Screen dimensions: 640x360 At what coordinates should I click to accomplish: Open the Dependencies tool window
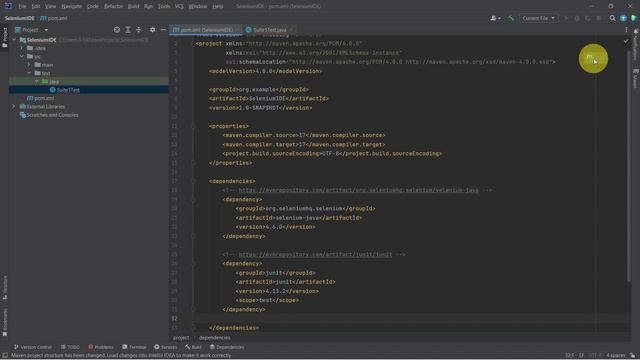227,347
